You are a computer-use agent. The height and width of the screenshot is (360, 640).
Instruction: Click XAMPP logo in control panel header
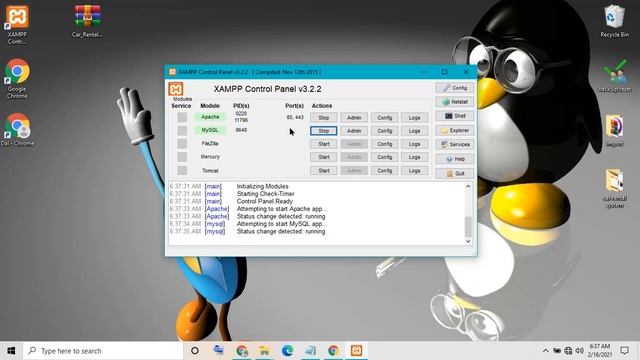point(176,89)
